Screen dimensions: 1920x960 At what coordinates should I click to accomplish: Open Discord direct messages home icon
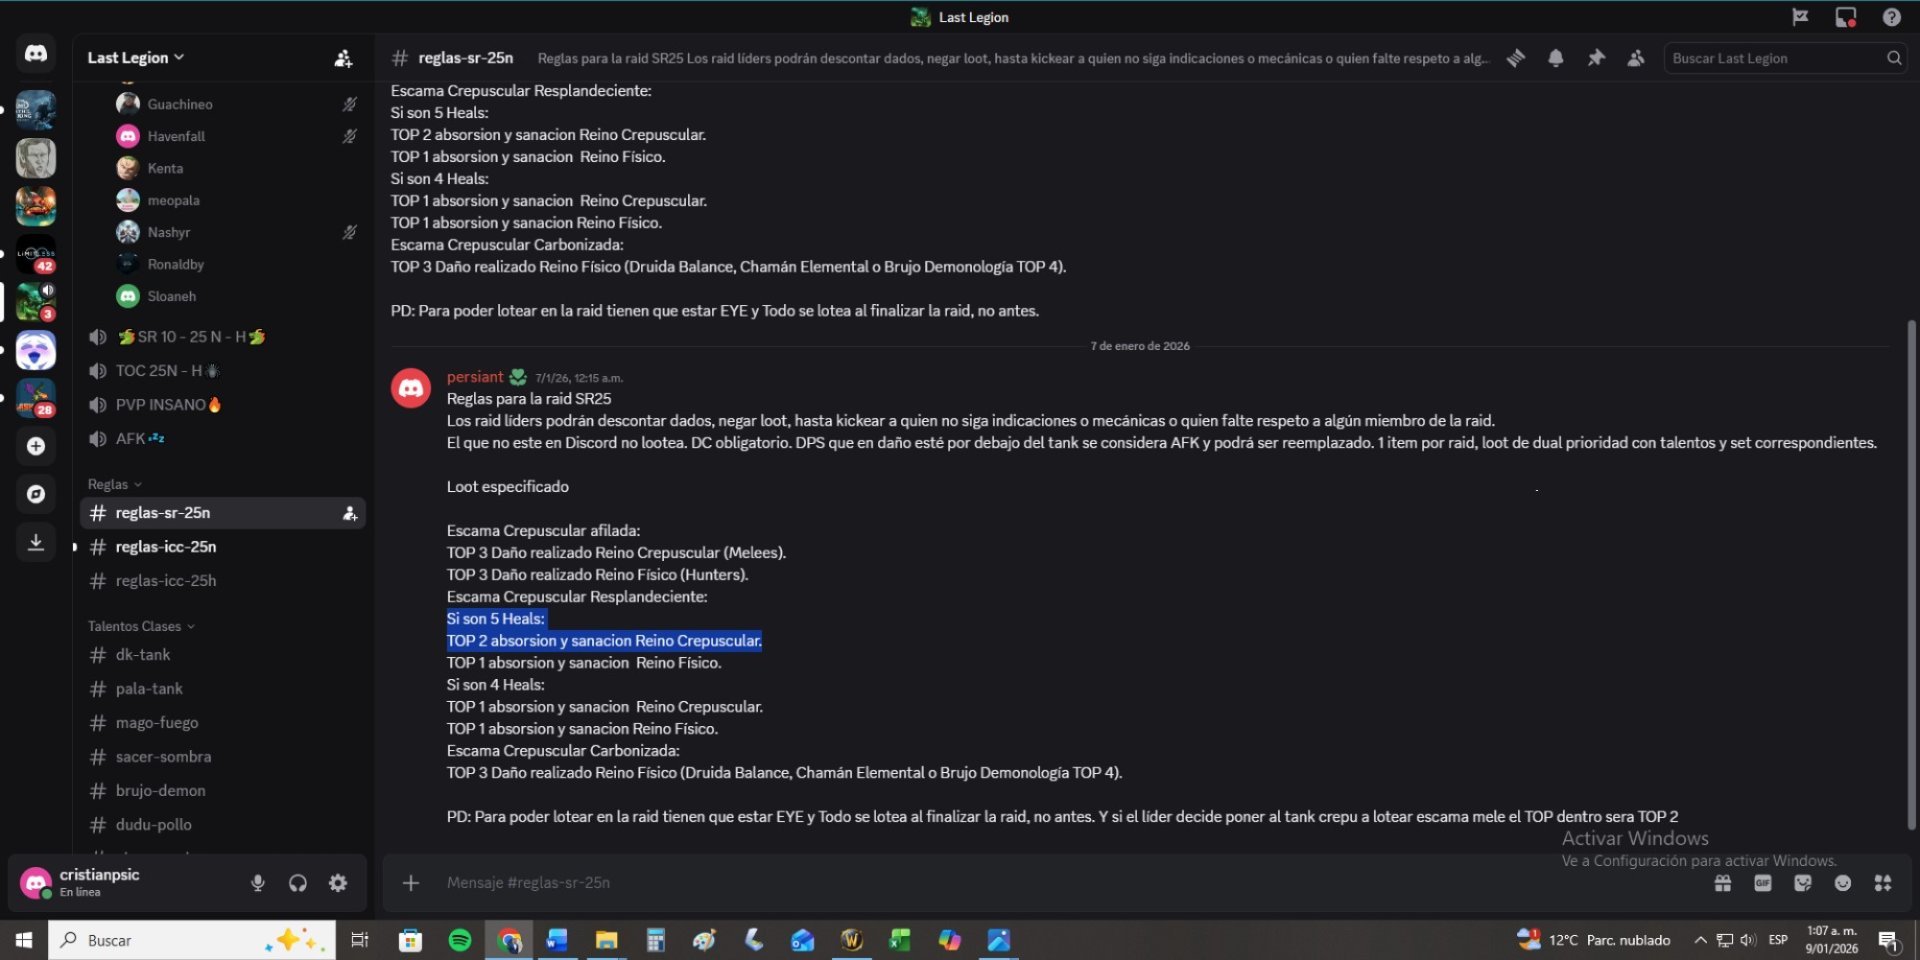coord(36,54)
